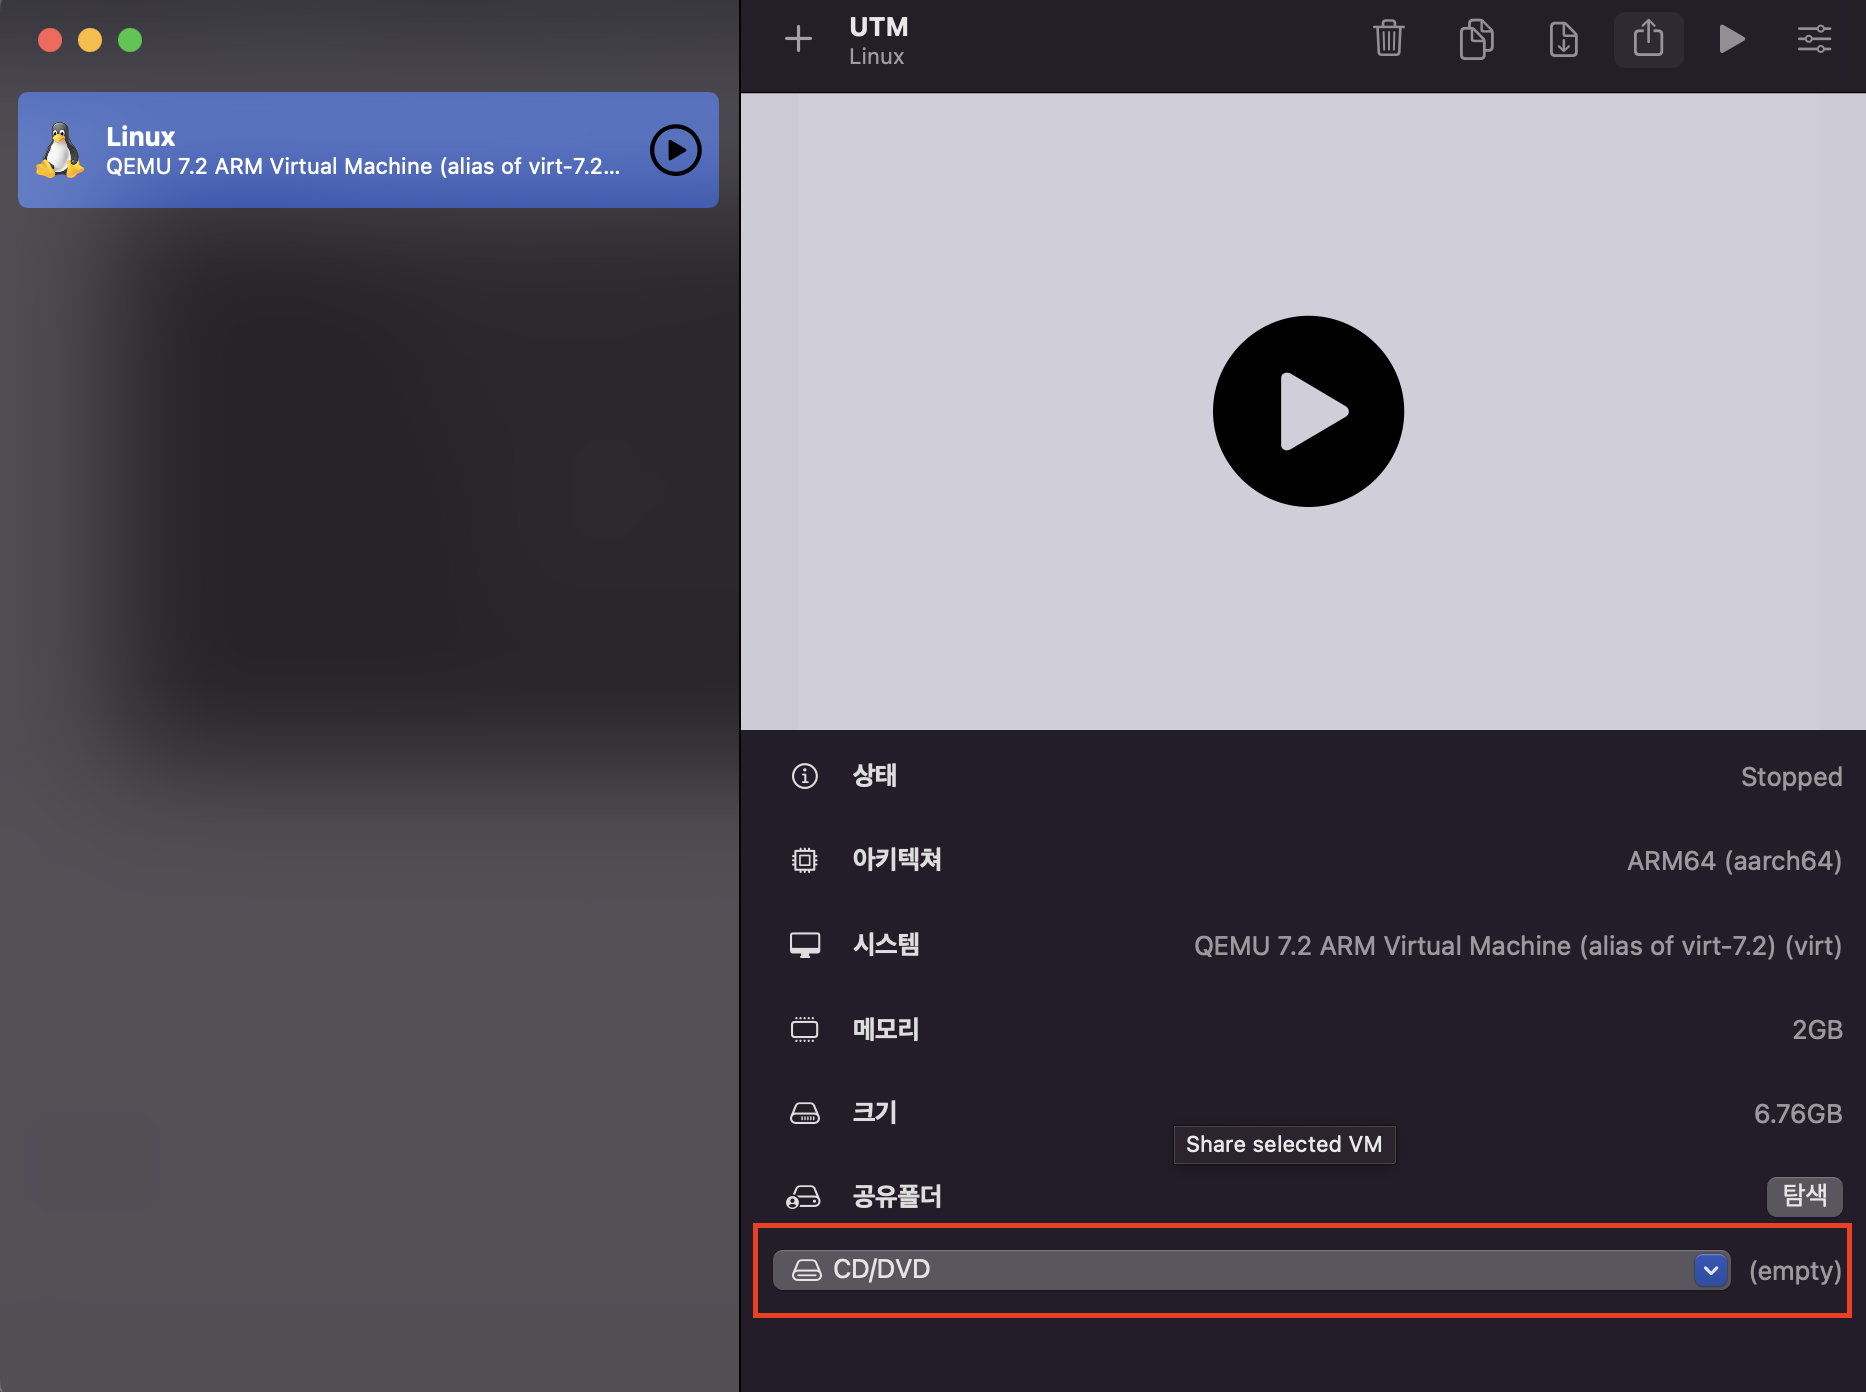Open the CD/DVD dropdown menu

pos(1251,1270)
